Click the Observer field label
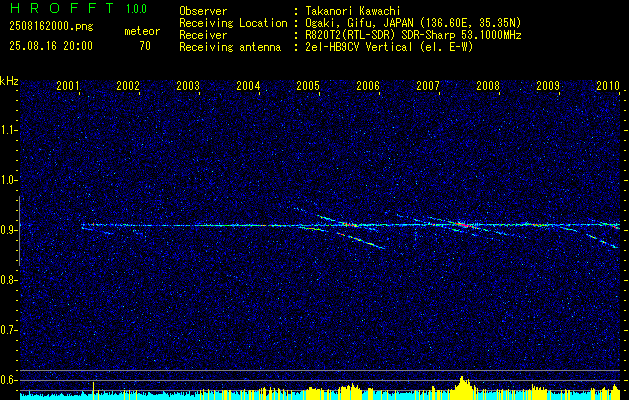629x400 pixels. point(203,11)
